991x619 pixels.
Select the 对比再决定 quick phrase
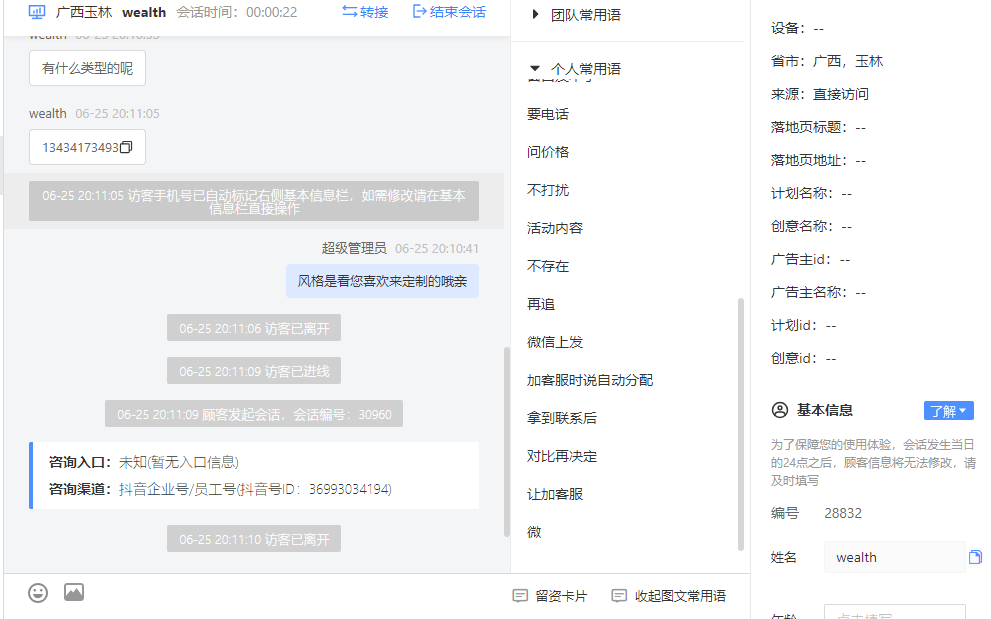[562, 456]
